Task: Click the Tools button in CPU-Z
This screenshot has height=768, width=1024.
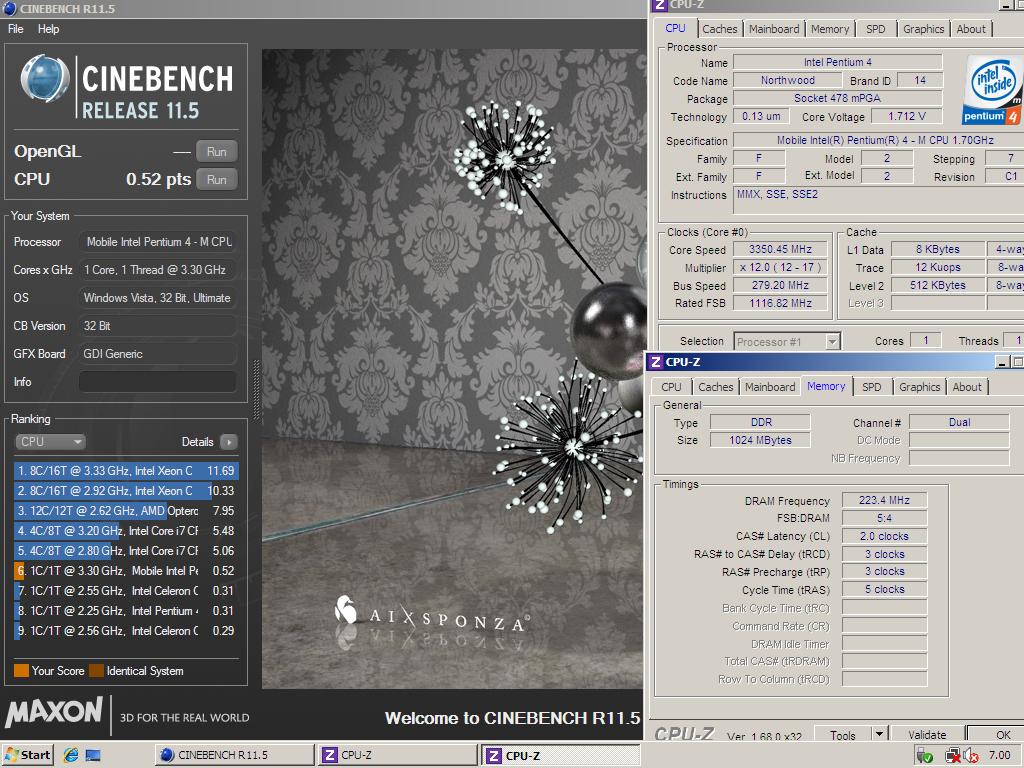Action: 842,735
